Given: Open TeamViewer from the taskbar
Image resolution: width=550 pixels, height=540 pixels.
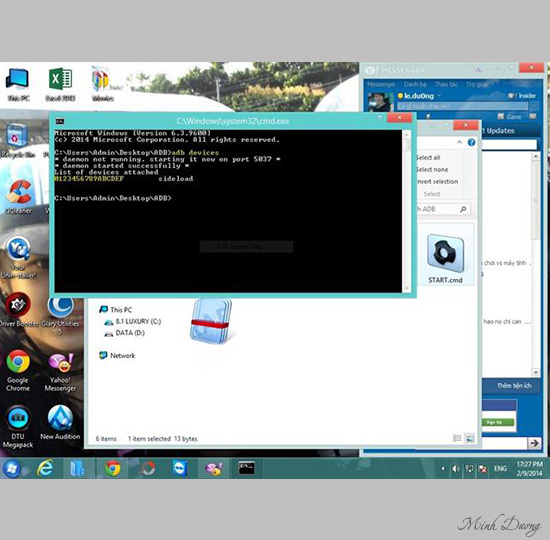Looking at the screenshot, I should tap(180, 468).
